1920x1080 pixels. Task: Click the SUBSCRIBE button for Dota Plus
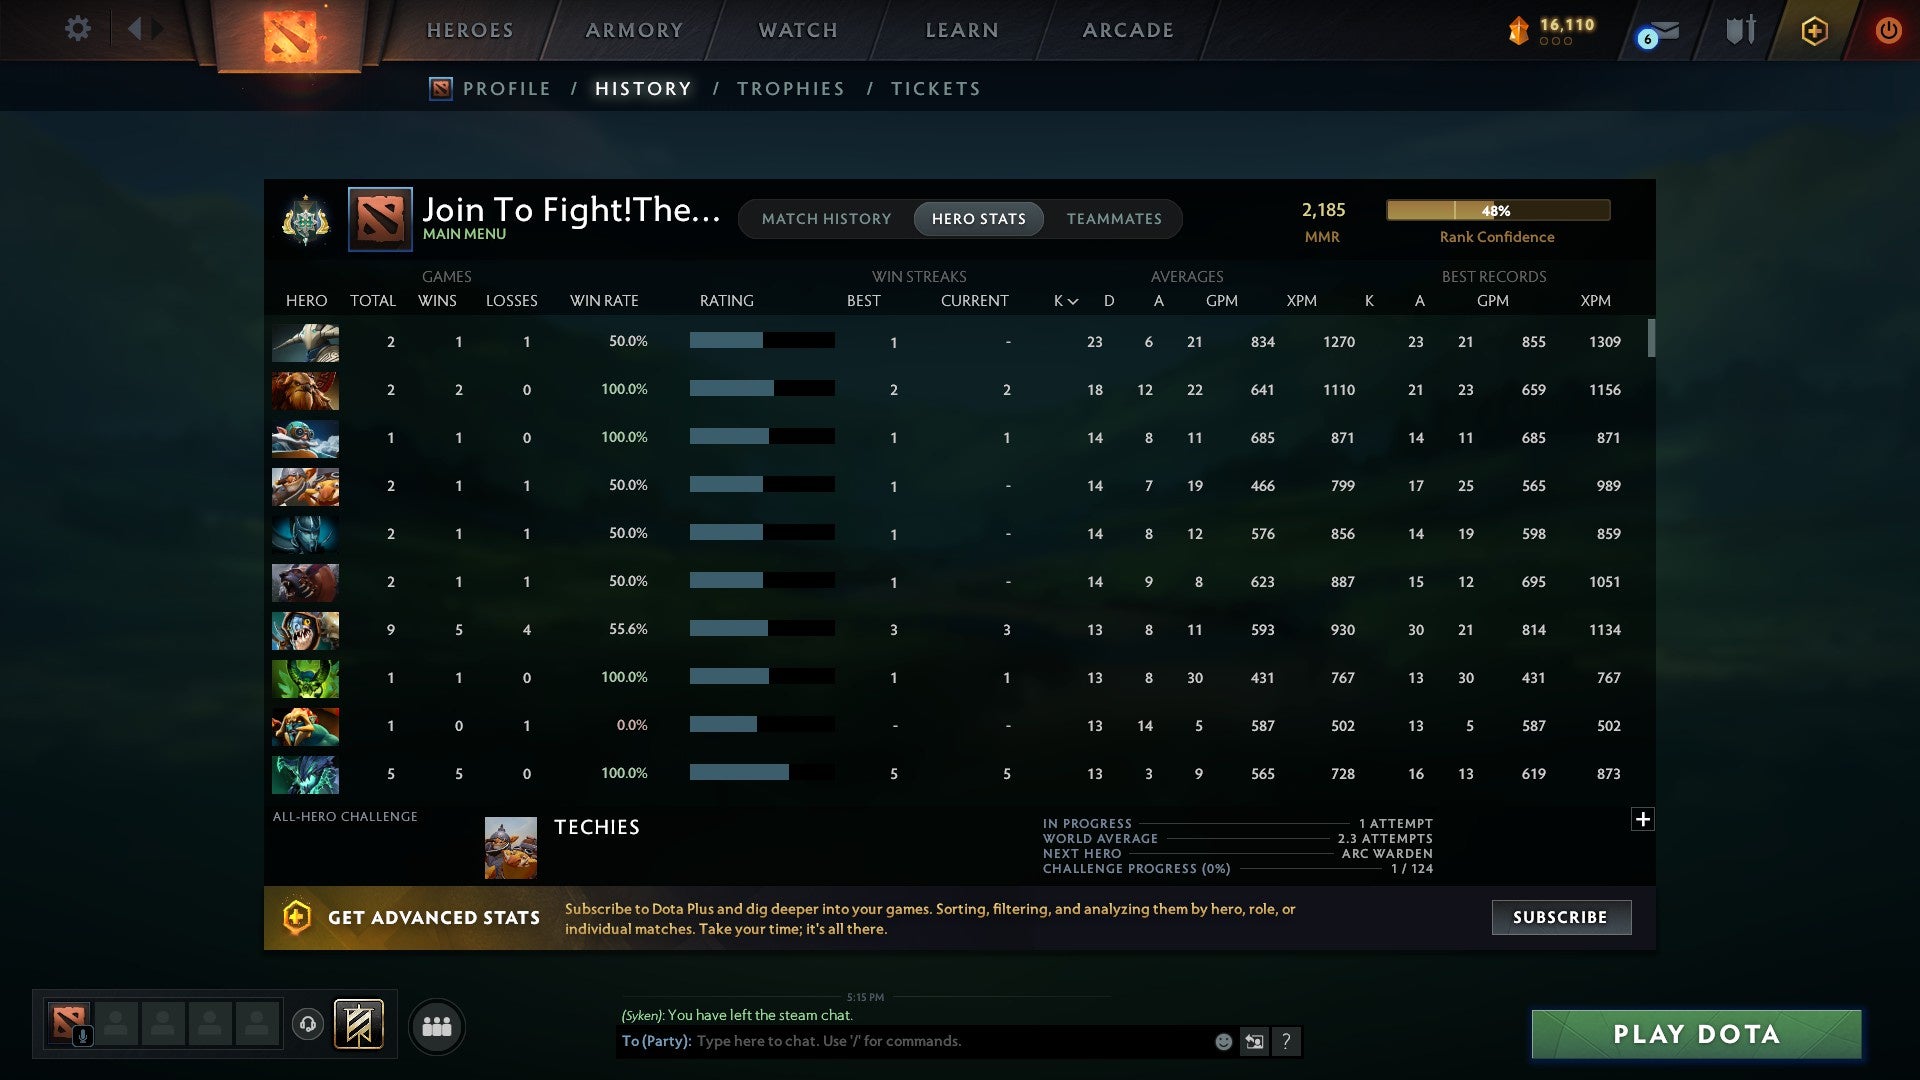[1560, 917]
